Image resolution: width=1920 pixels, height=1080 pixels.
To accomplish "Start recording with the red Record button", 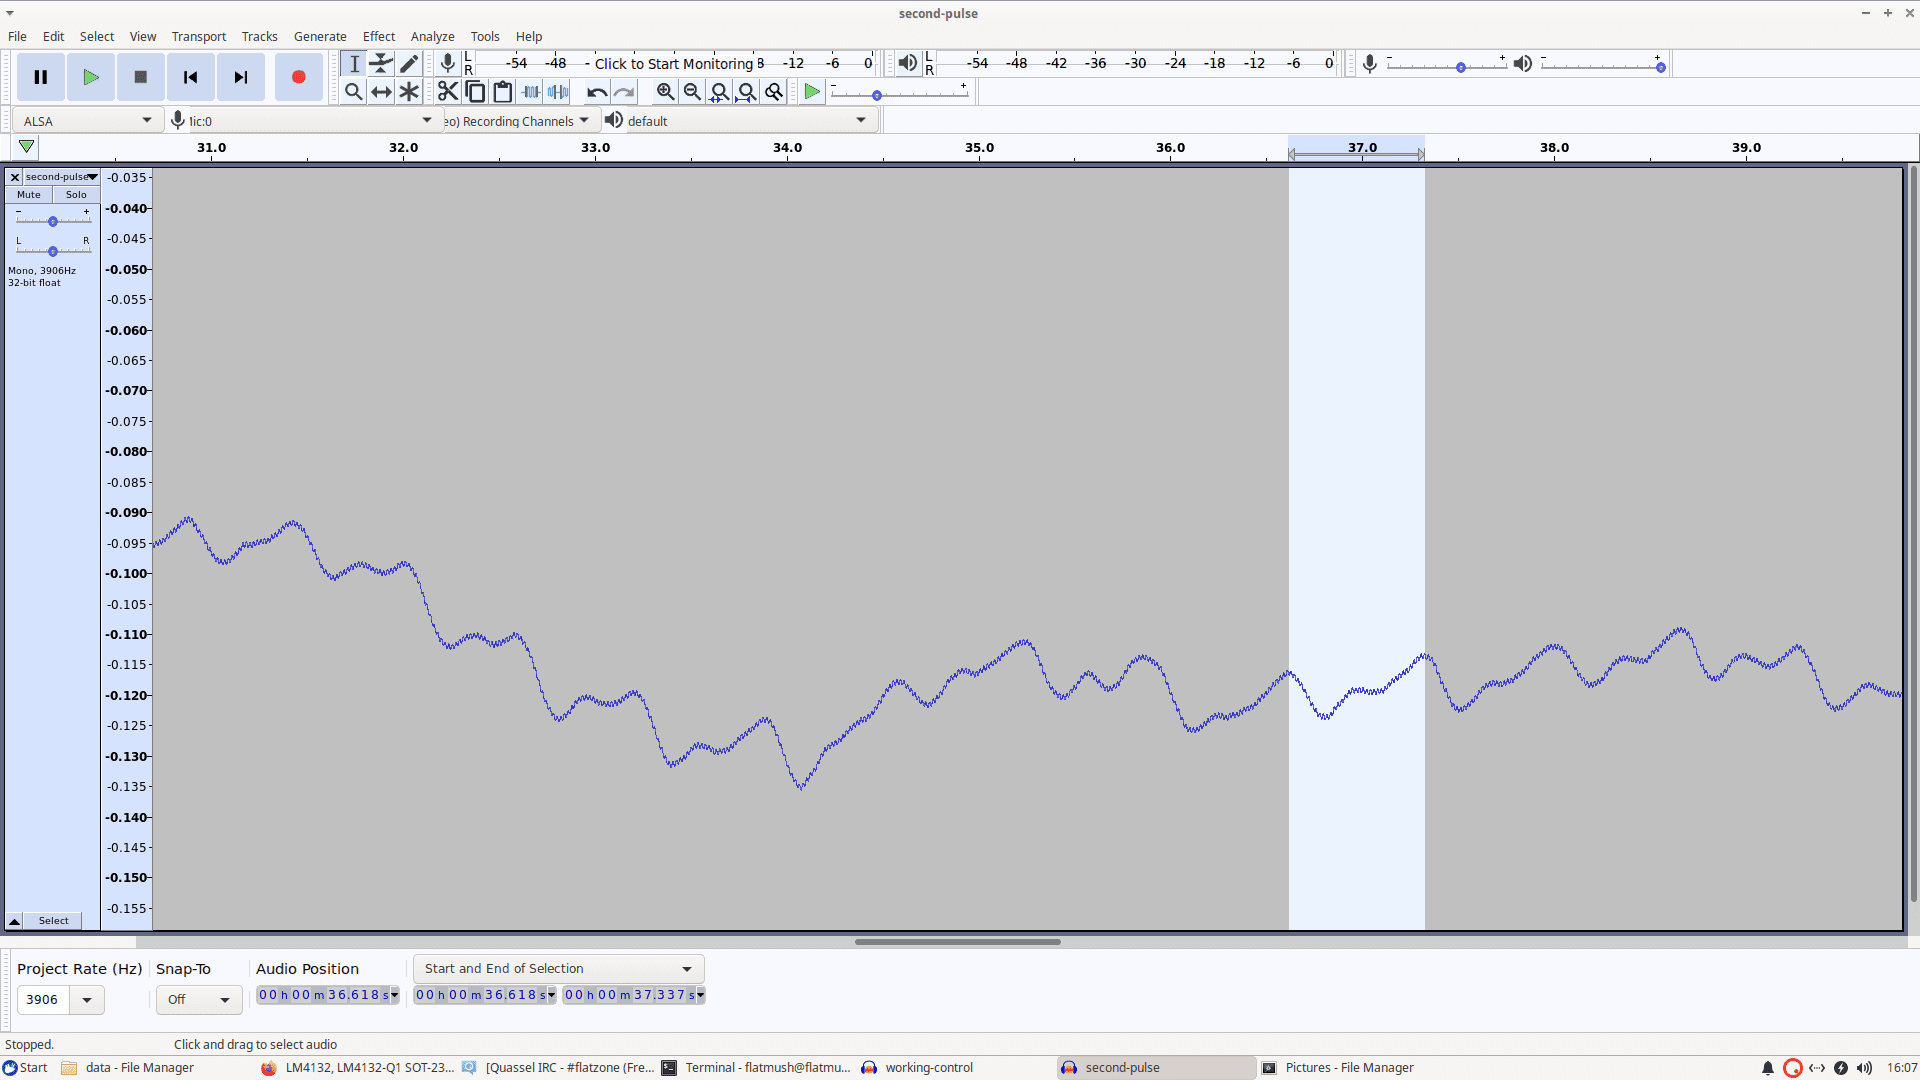I will coord(298,77).
